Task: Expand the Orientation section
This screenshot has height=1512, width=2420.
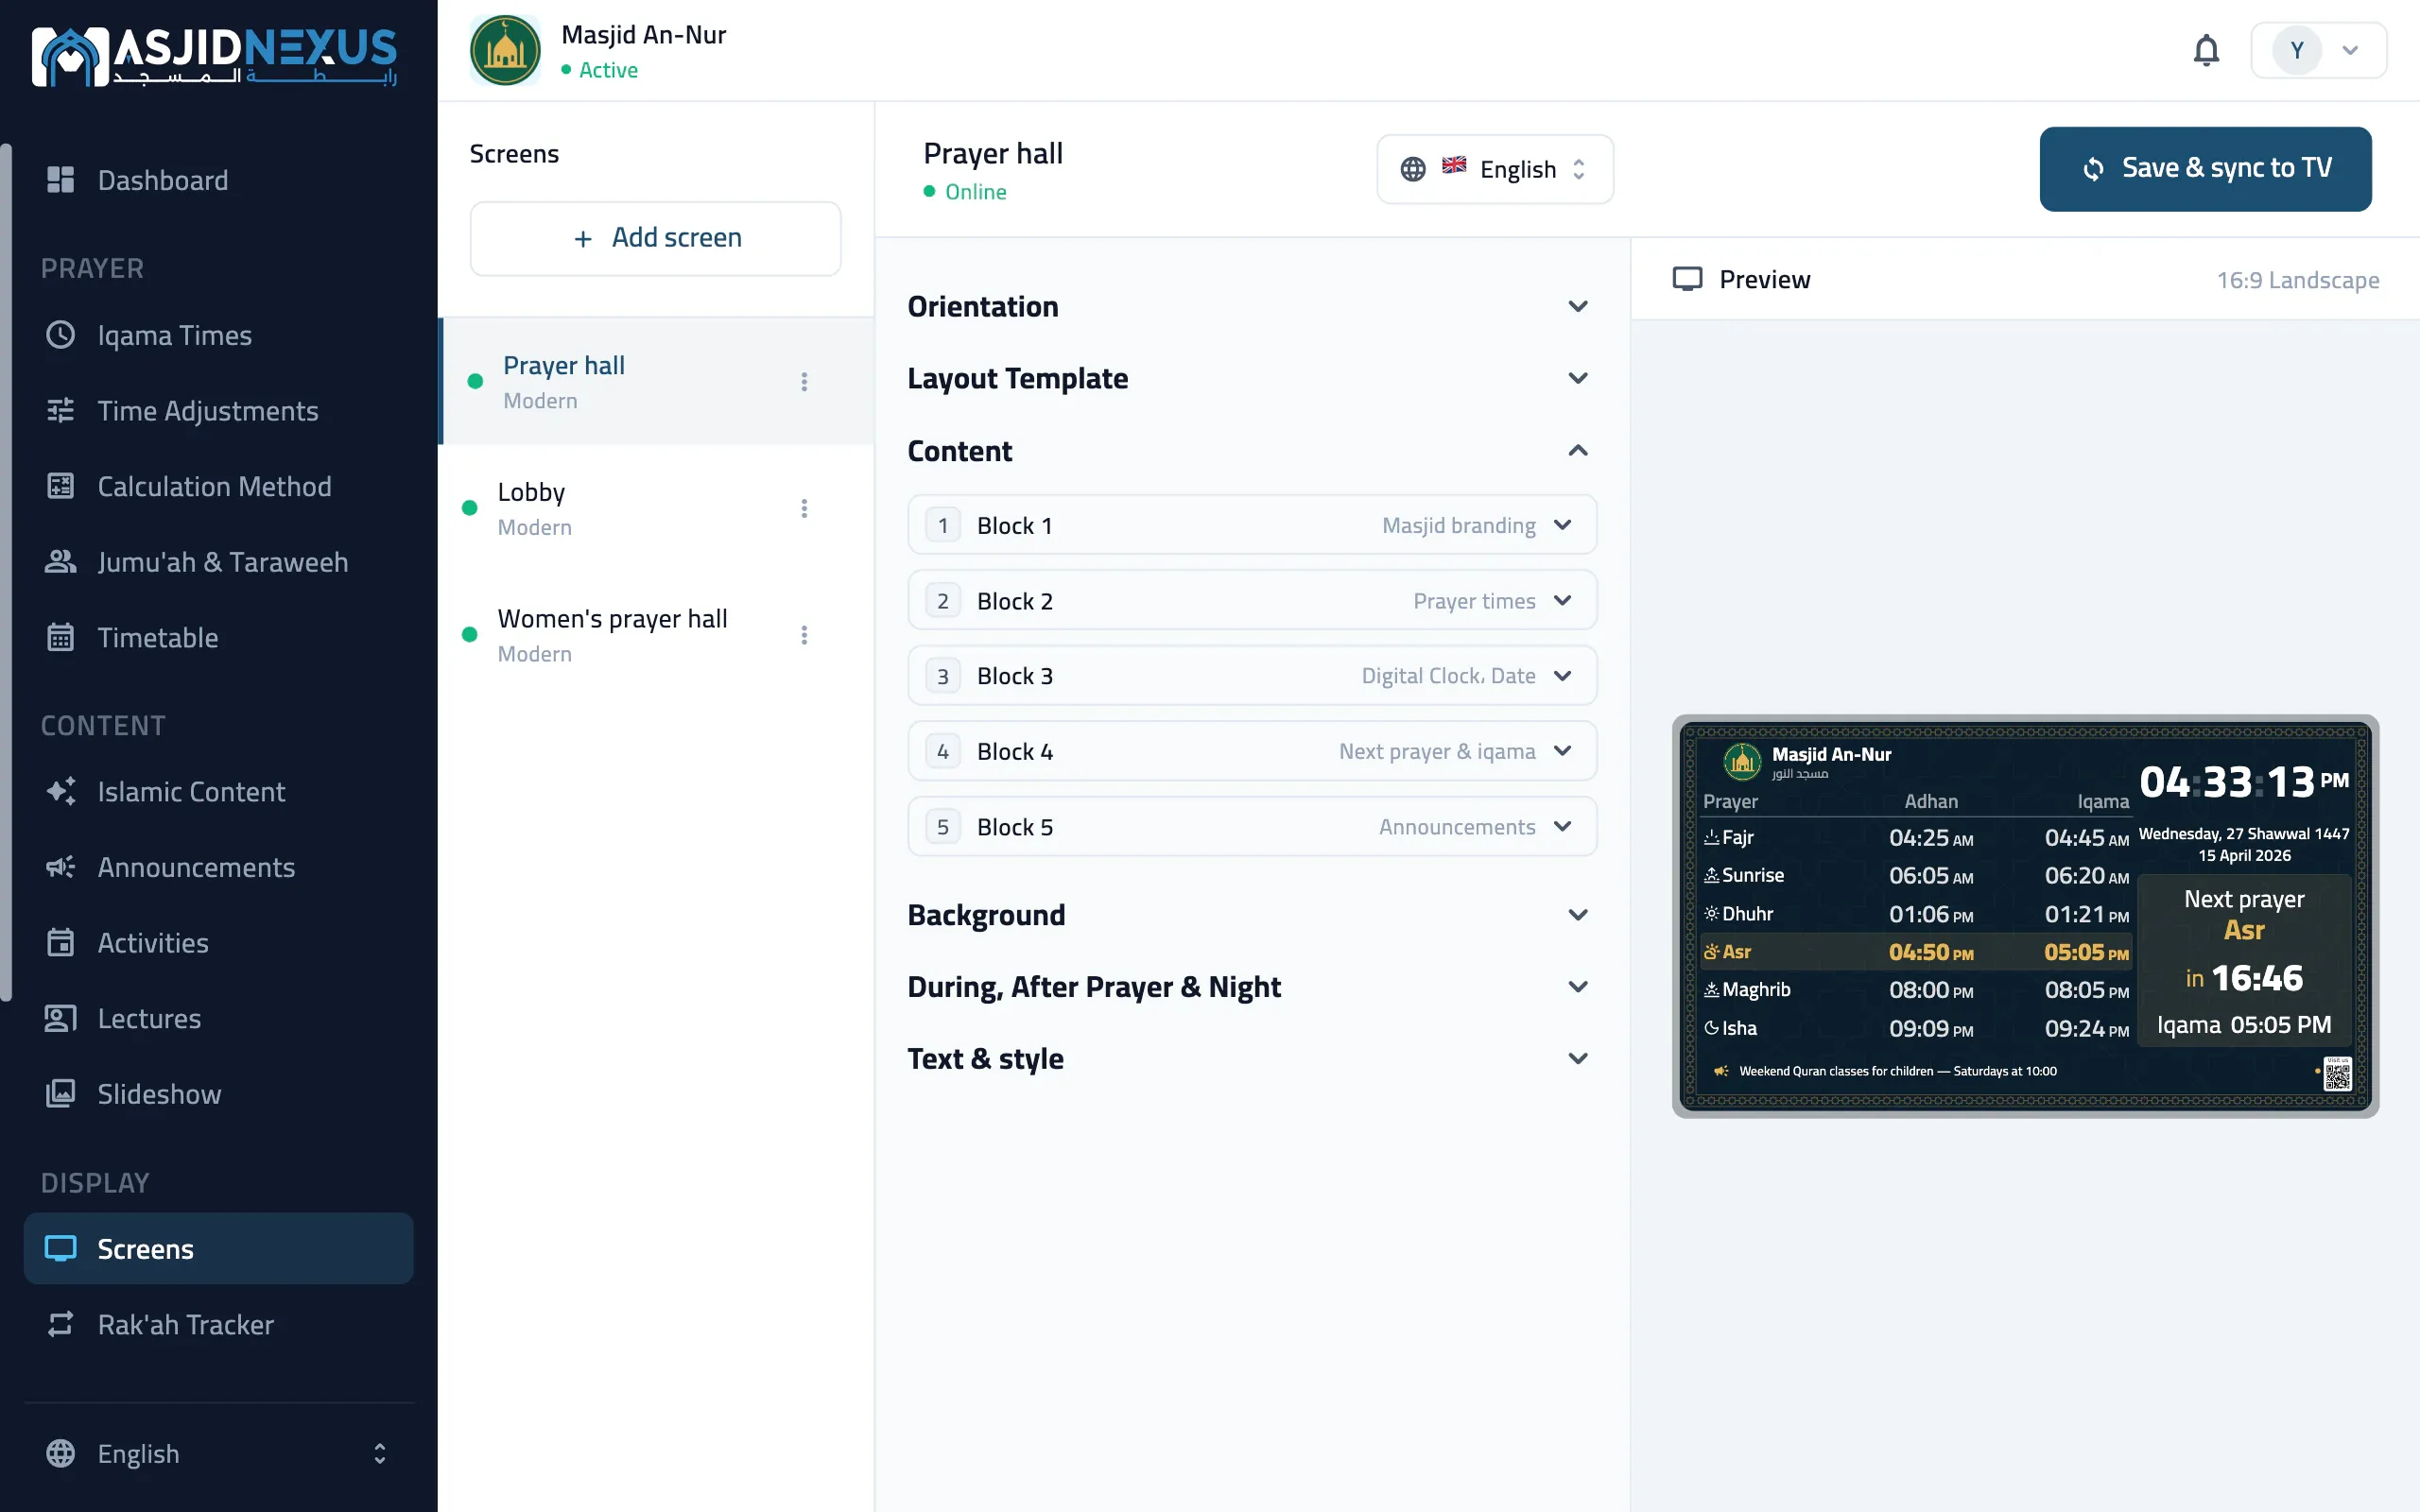Action: (x=1251, y=306)
